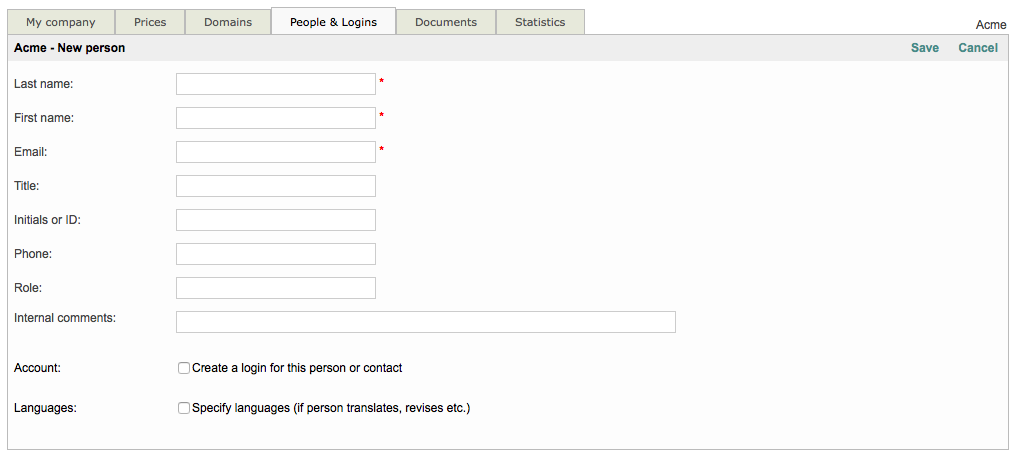Focus the First name text box
Viewport: 1017px width, 457px height.
(x=276, y=118)
